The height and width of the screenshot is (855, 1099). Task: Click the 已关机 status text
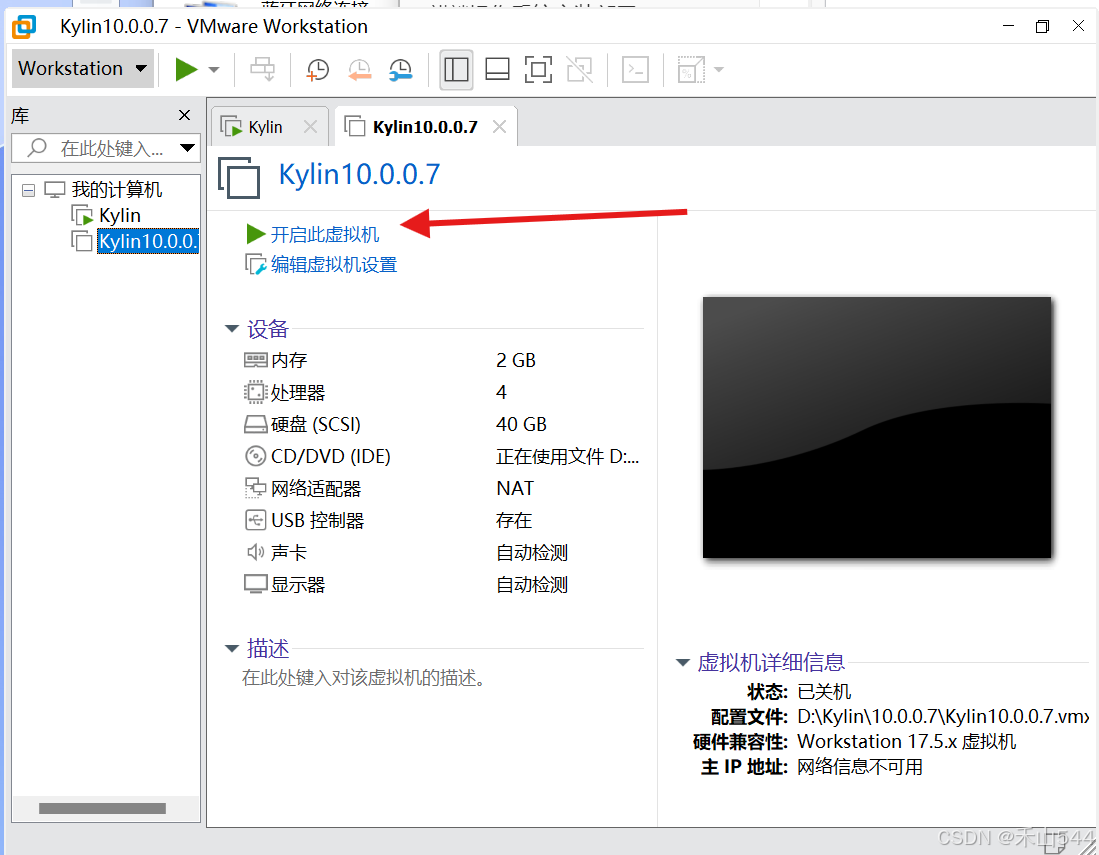click(x=824, y=692)
